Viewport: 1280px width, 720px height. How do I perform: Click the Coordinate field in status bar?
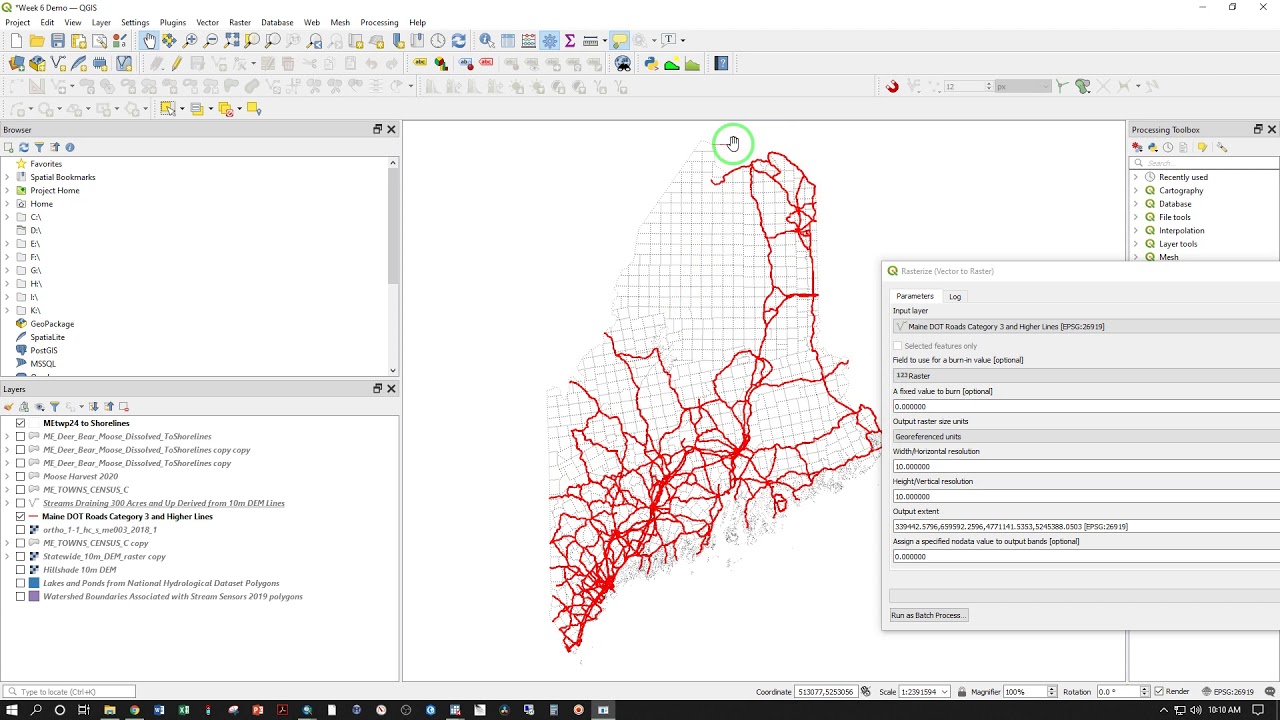pyautogui.click(x=825, y=692)
